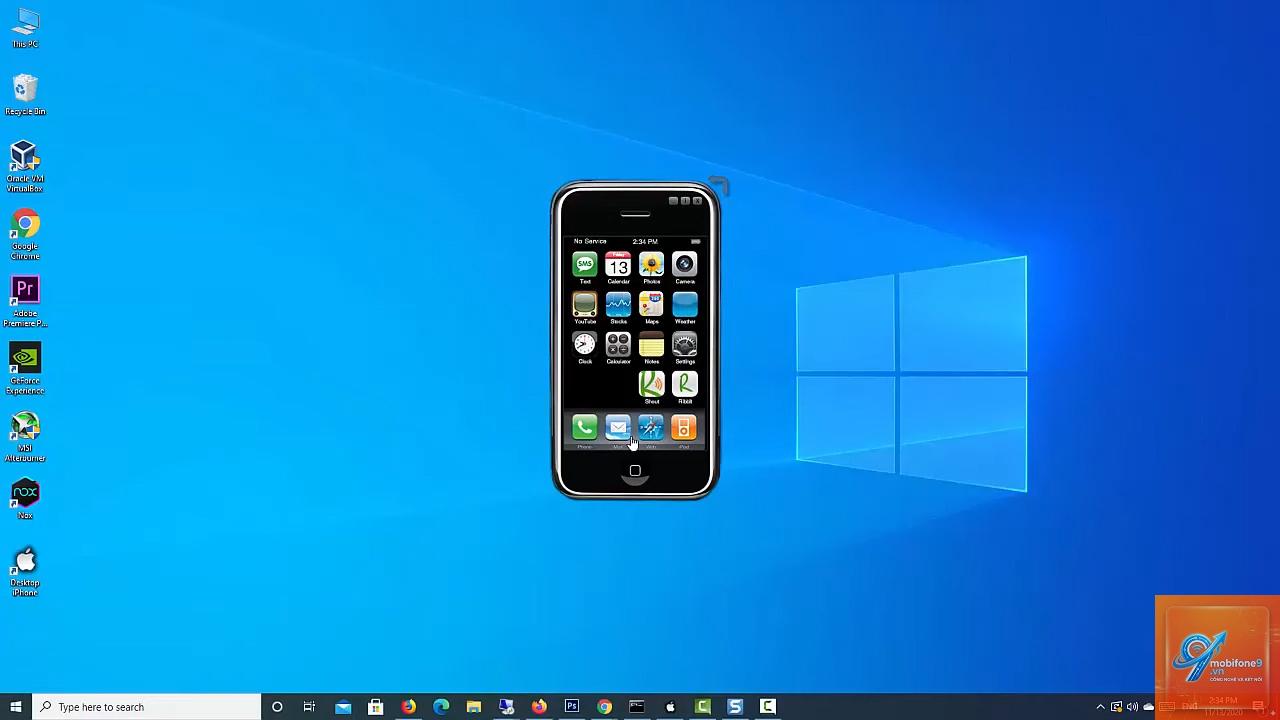Viewport: 1280px width, 720px height.
Task: Open the iPhone Settings app
Action: [x=684, y=345]
